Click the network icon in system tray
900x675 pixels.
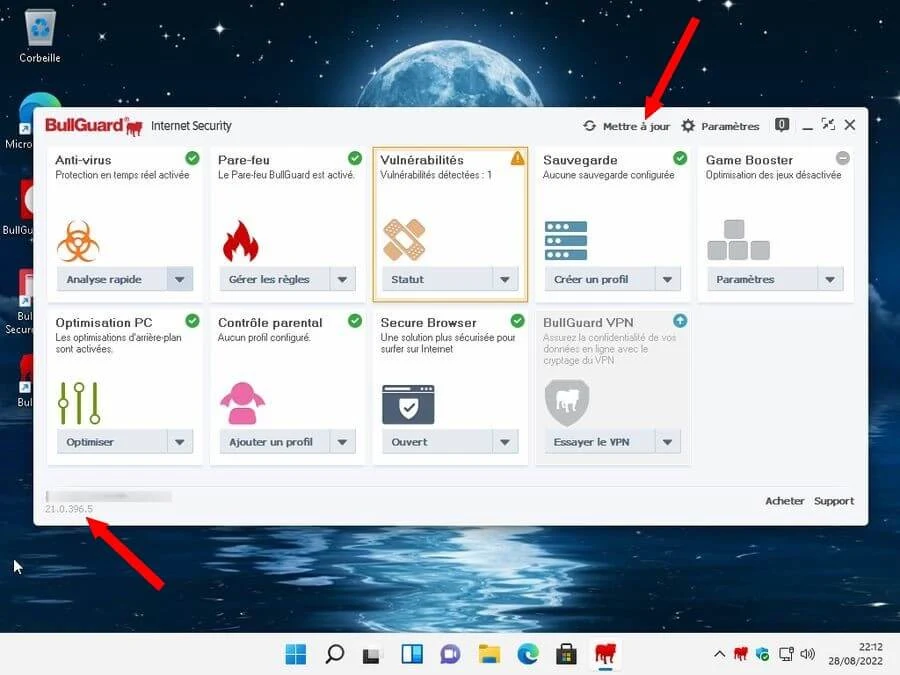click(x=786, y=654)
